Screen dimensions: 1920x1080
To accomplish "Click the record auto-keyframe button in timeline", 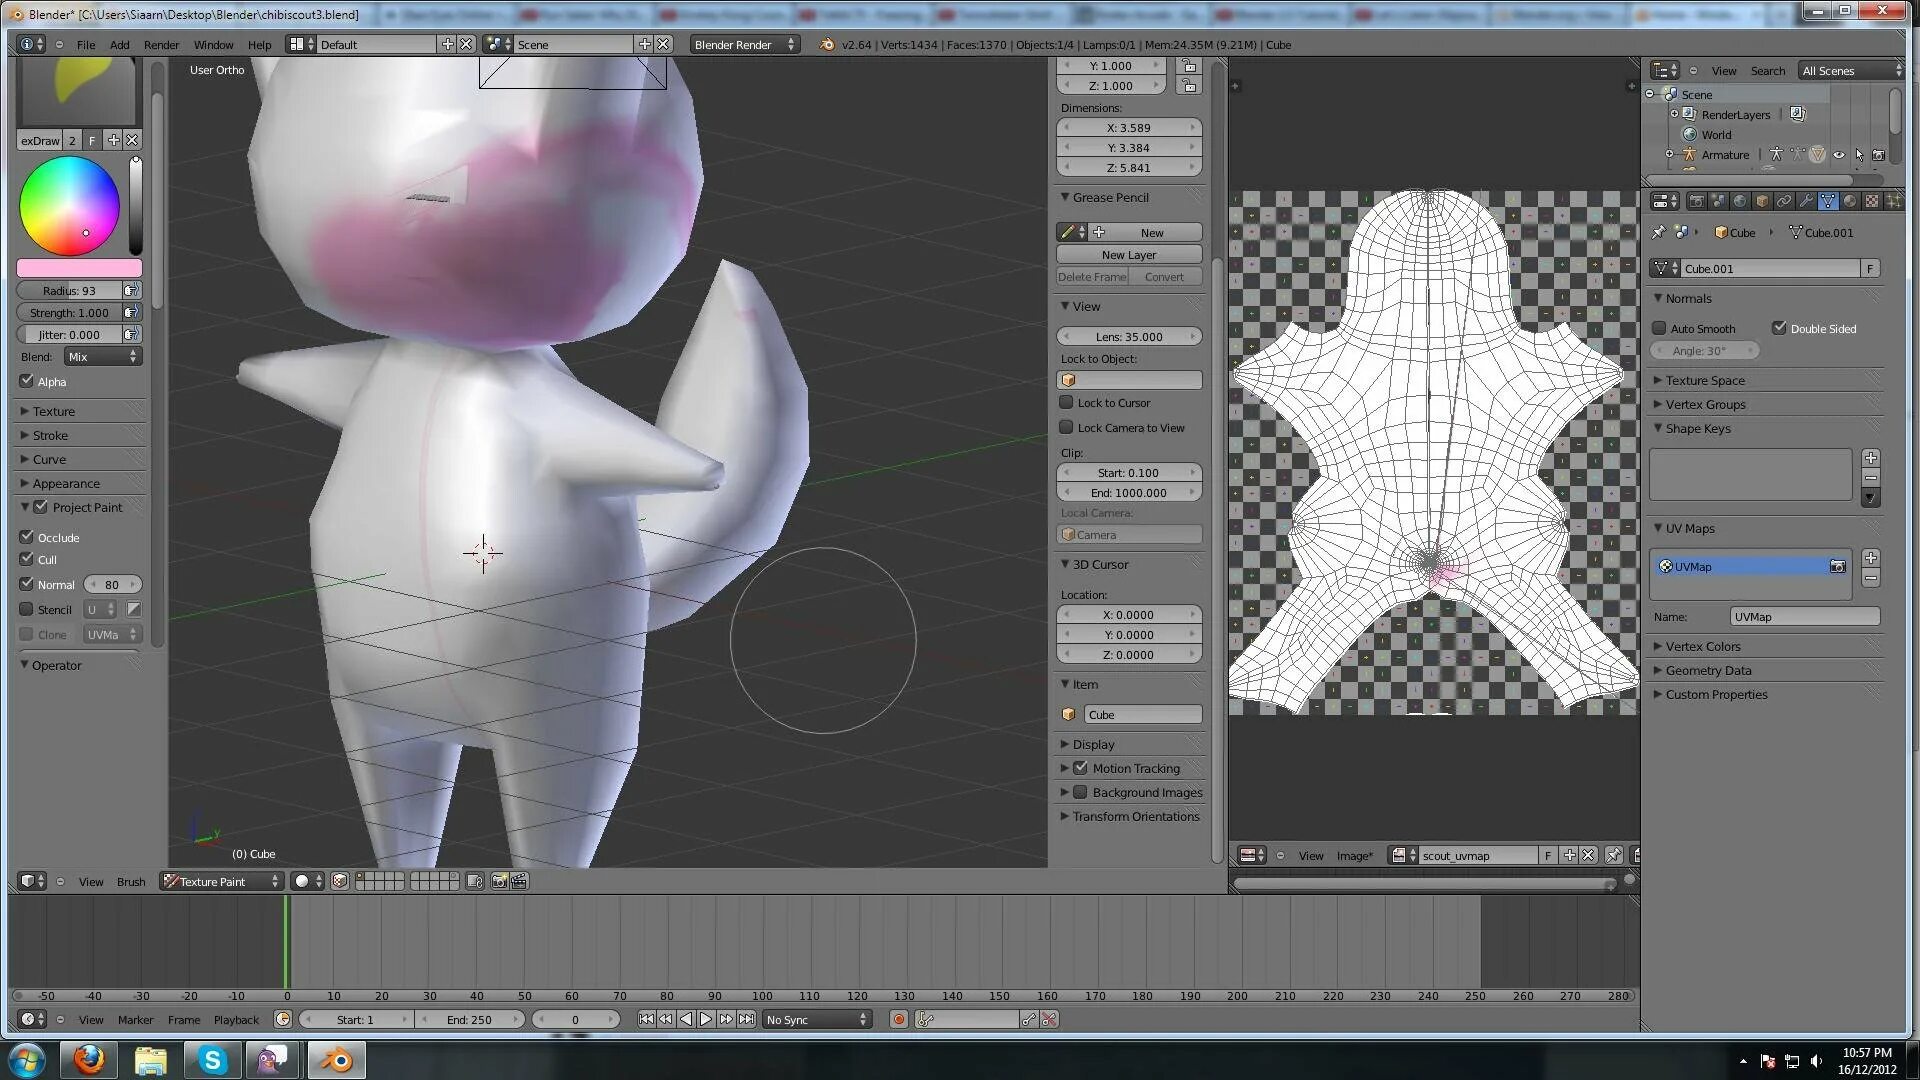I will click(898, 1020).
